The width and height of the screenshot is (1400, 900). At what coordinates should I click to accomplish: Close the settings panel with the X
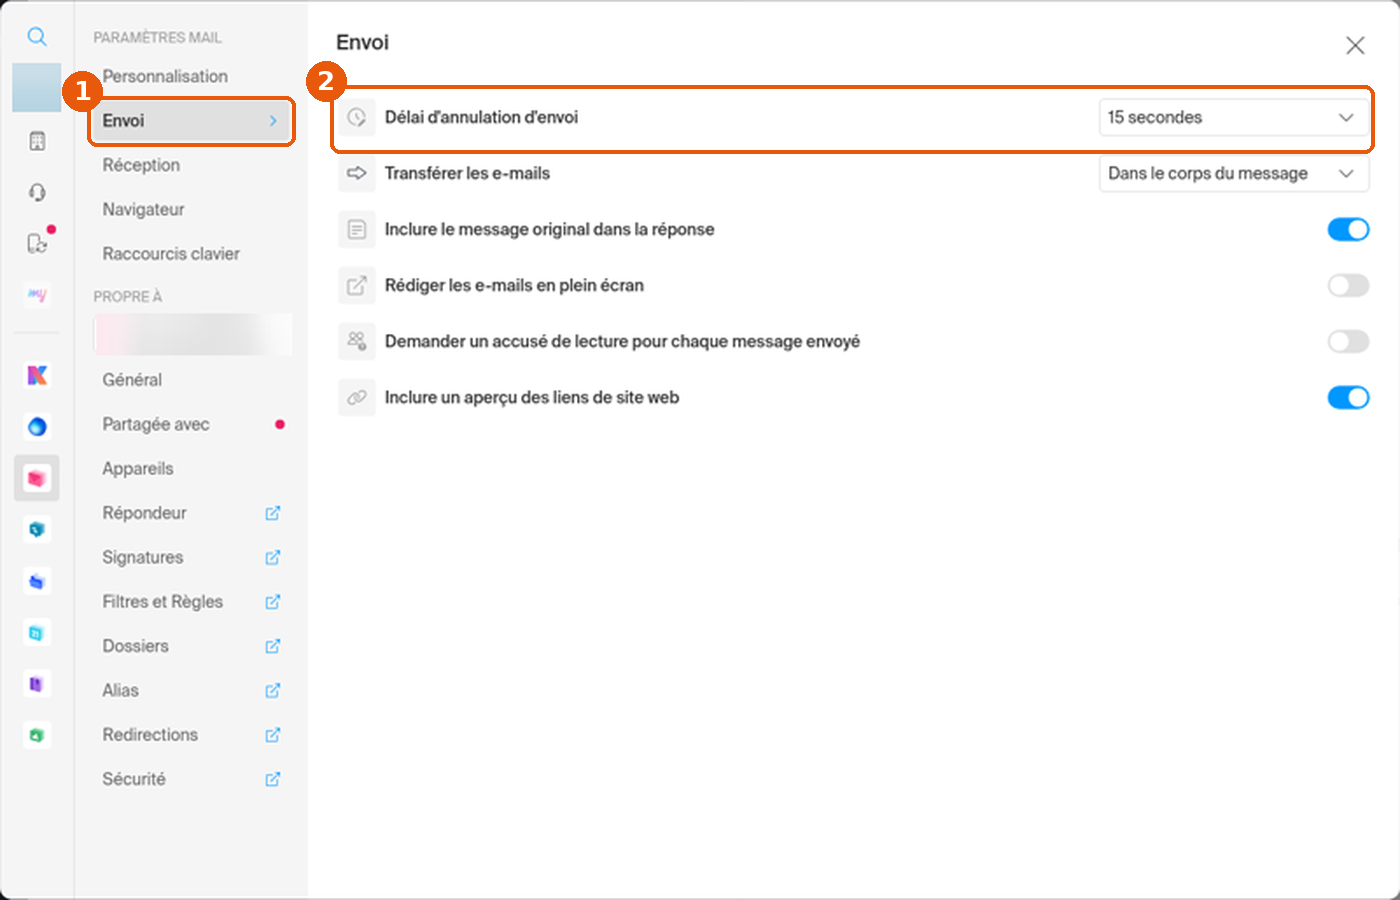1355,45
